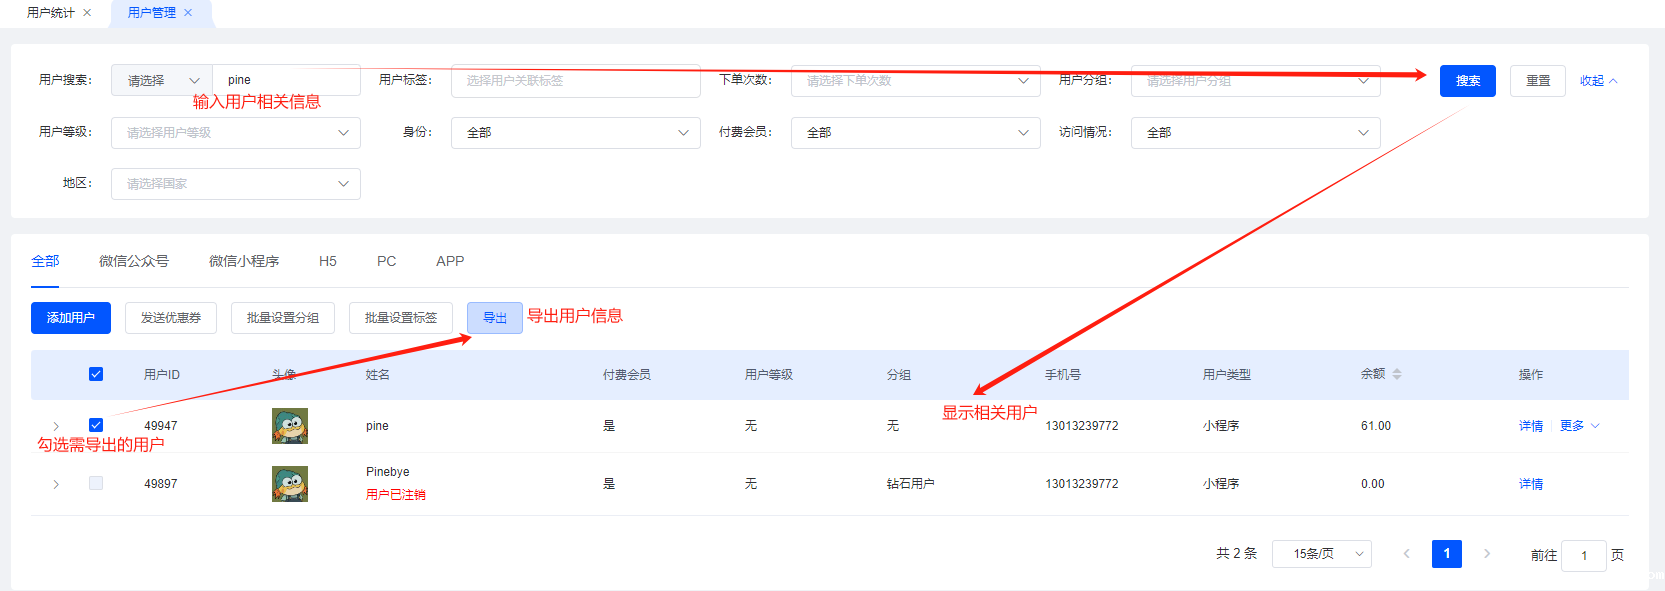Open the 用户等级 dropdown

click(x=235, y=133)
